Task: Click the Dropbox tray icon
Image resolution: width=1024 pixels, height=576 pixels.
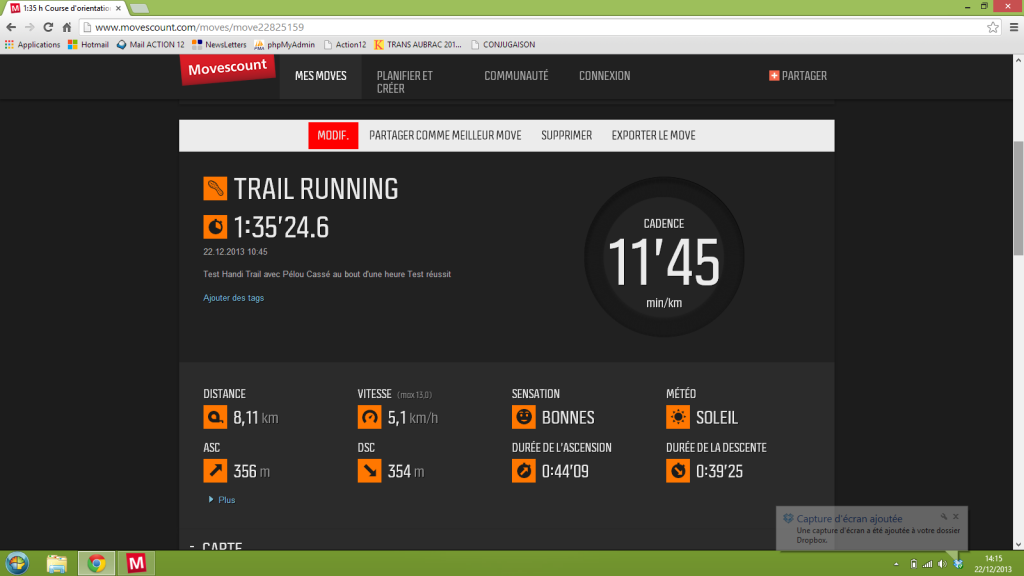Action: tap(957, 564)
